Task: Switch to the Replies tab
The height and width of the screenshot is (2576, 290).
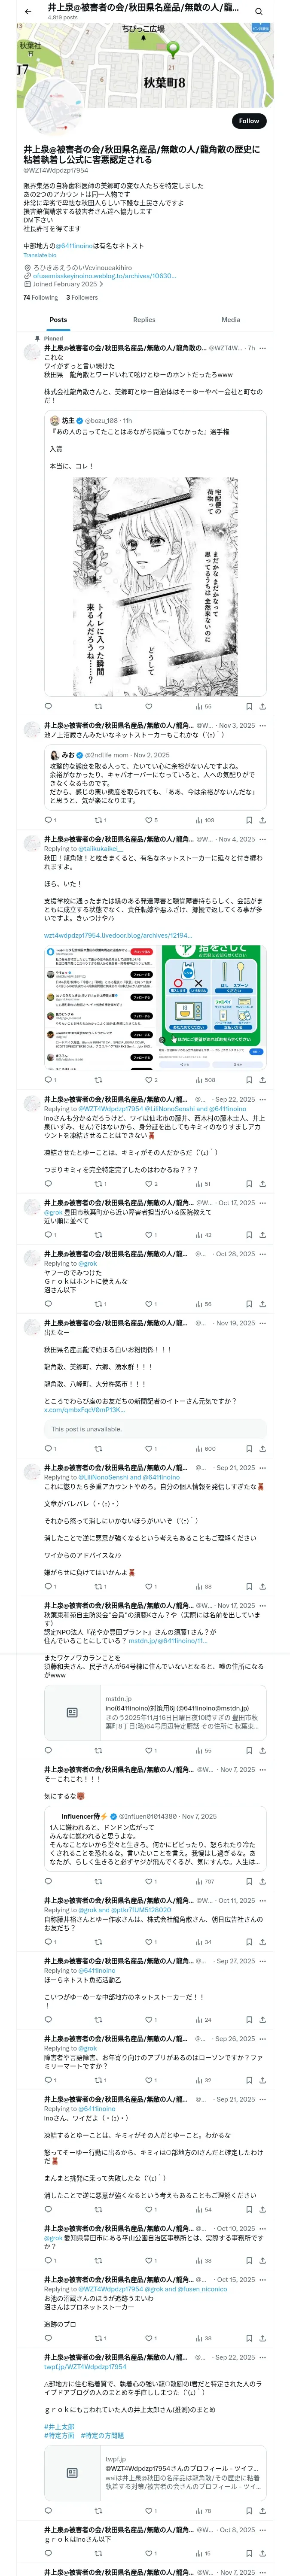Action: coord(144,320)
